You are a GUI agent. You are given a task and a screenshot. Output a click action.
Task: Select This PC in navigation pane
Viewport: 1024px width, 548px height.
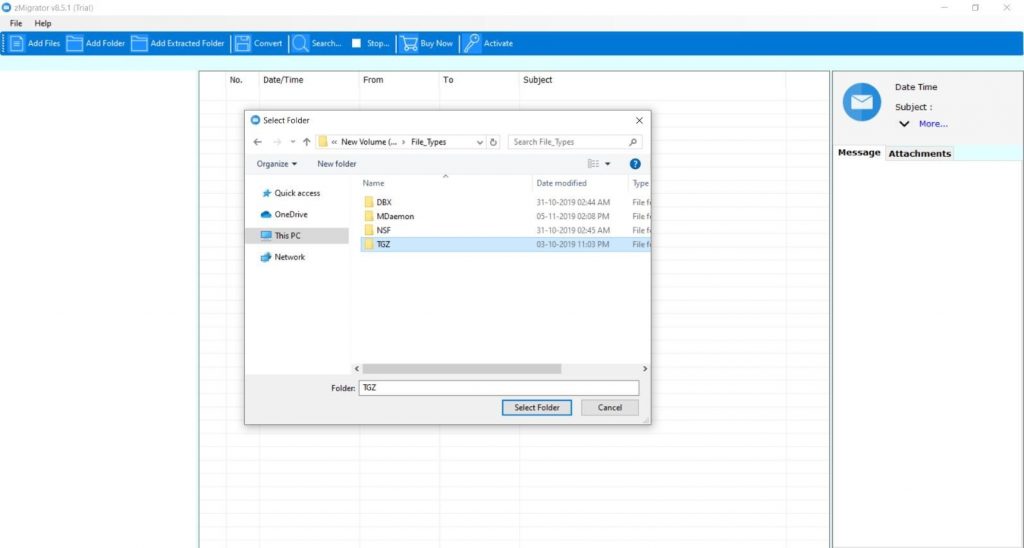pos(297,236)
